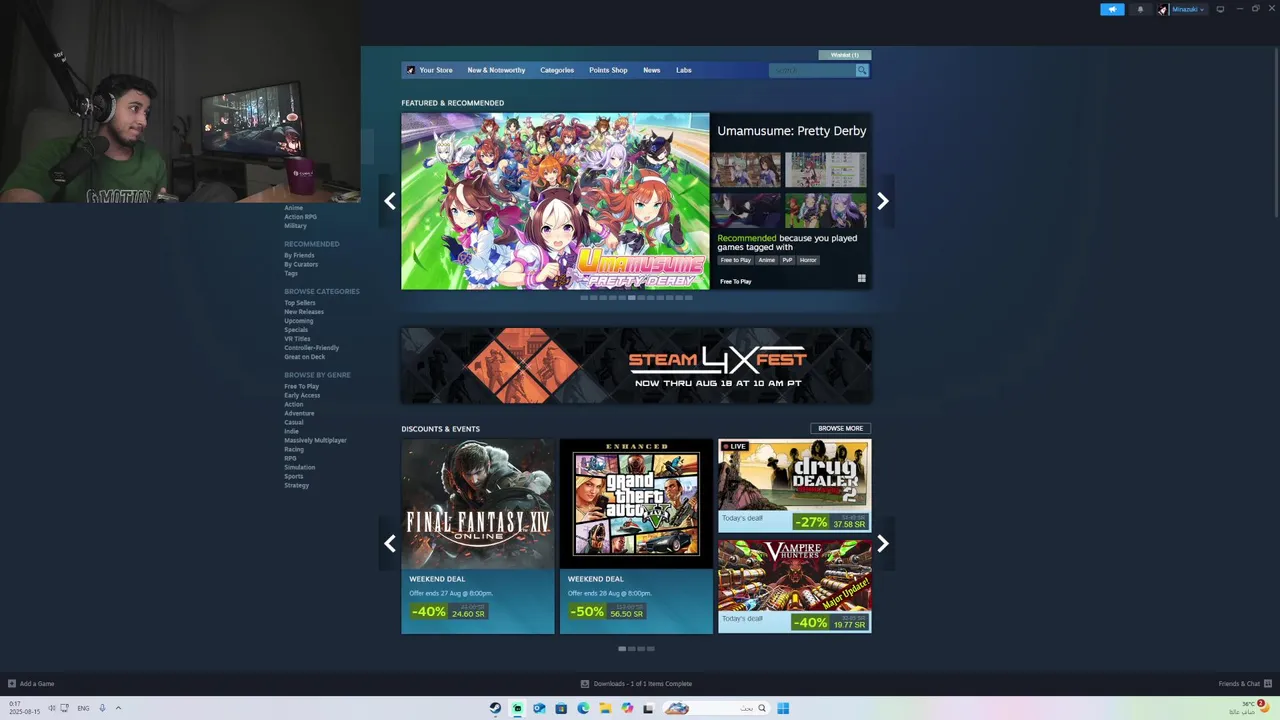Open the Downloads status bar entry
This screenshot has height=720, width=1280.
(x=636, y=684)
